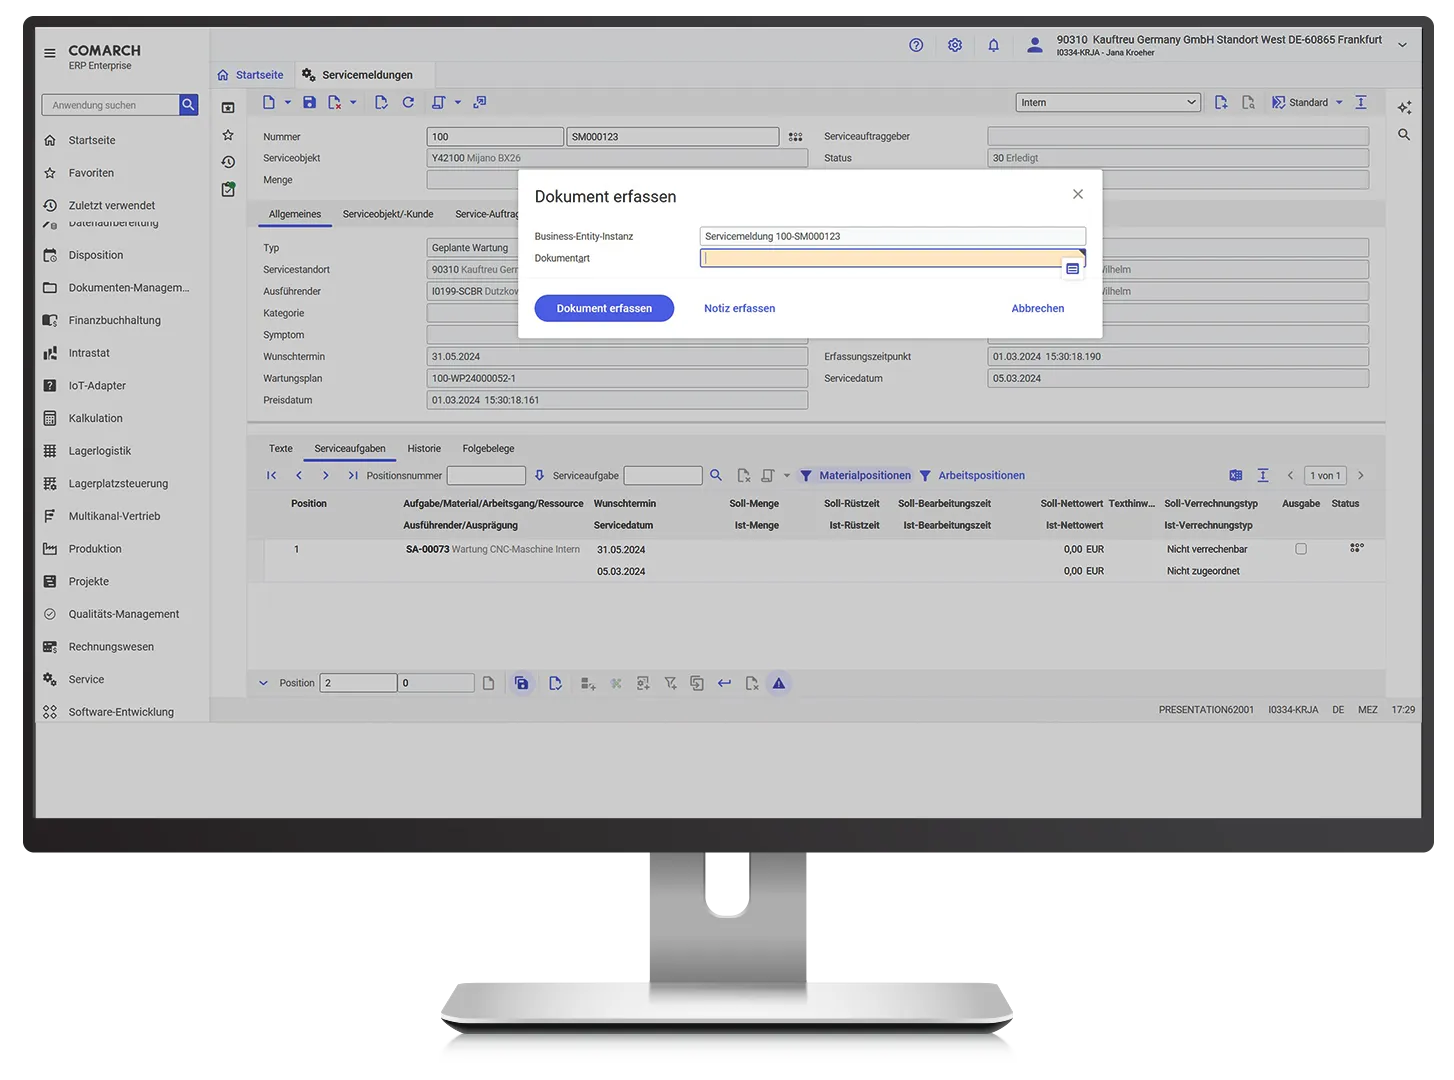Image resolution: width=1454 pixels, height=1080 pixels.
Task: Click the search magnifier in Anwendung suchen
Action: 188,105
